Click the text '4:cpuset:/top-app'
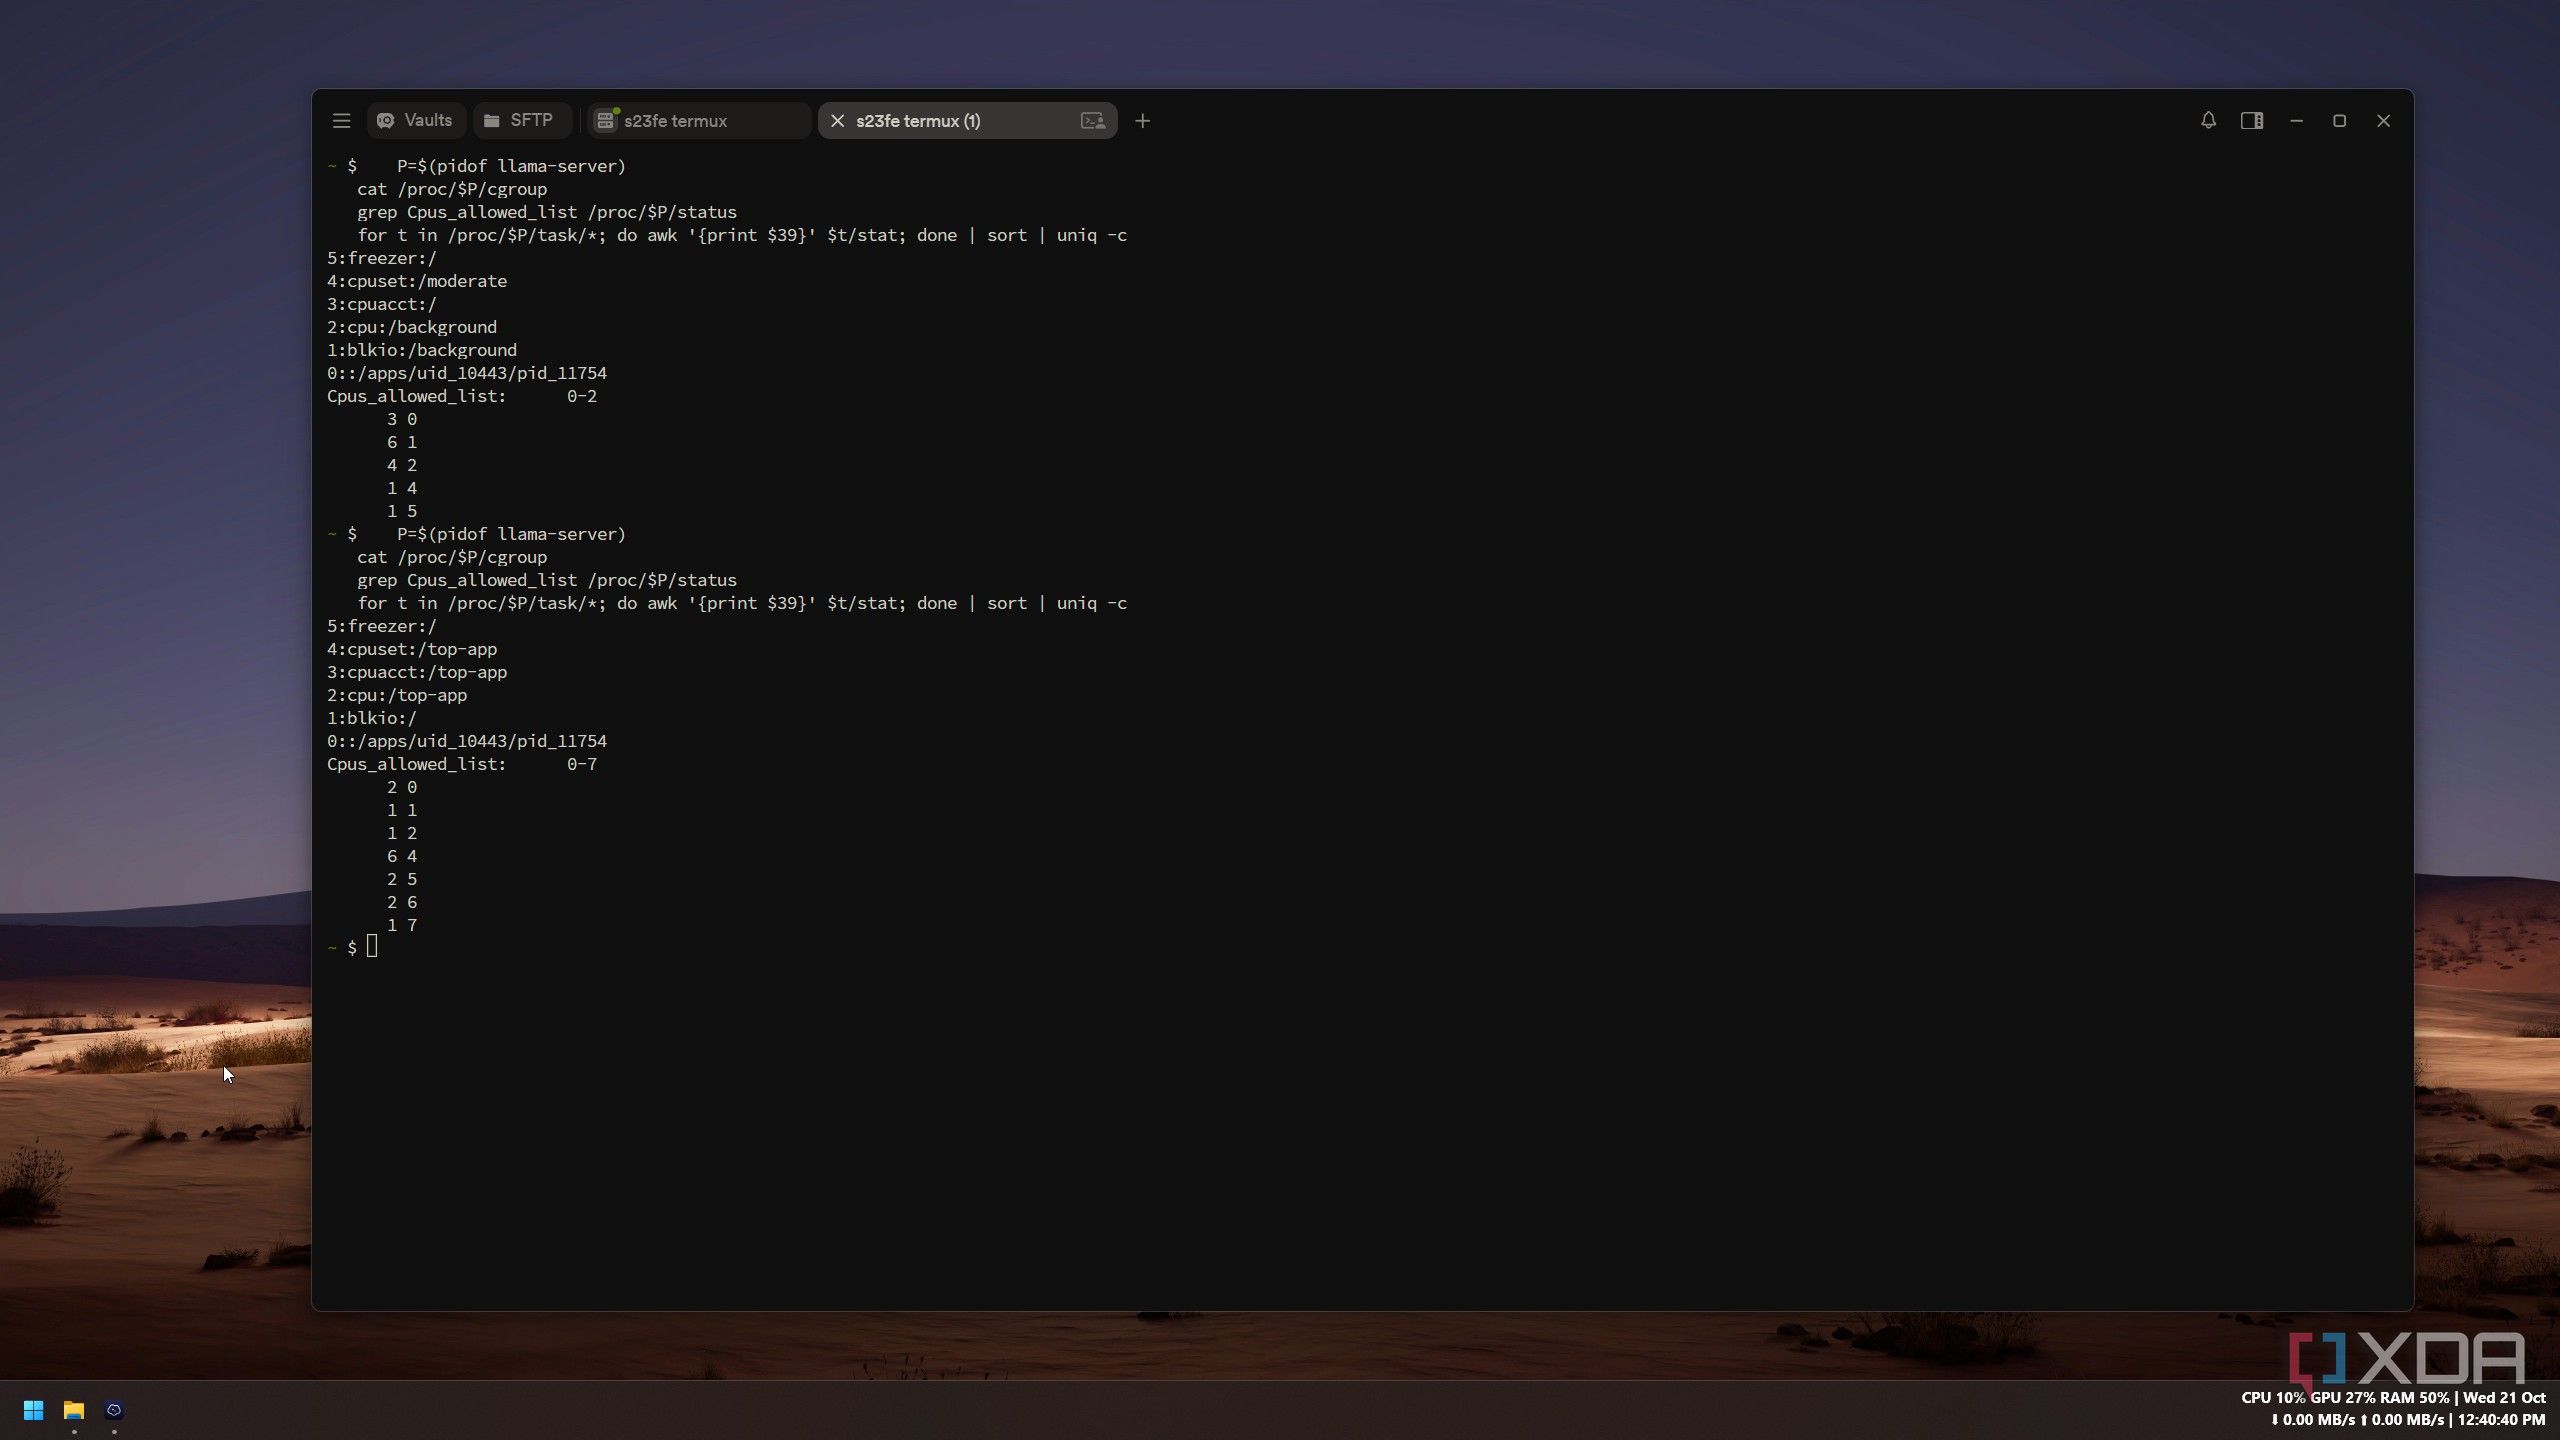The image size is (2560, 1440). tap(412, 649)
